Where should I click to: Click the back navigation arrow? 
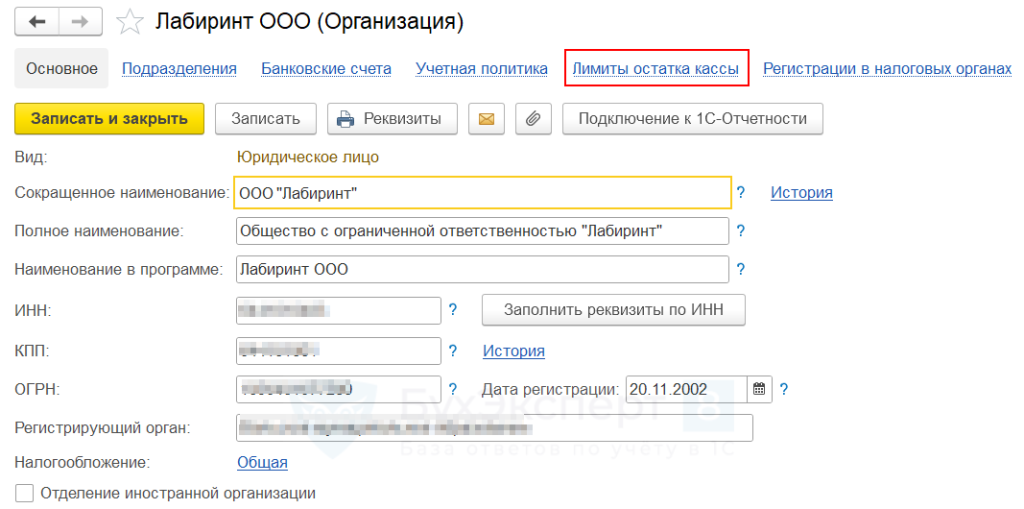coord(37,21)
